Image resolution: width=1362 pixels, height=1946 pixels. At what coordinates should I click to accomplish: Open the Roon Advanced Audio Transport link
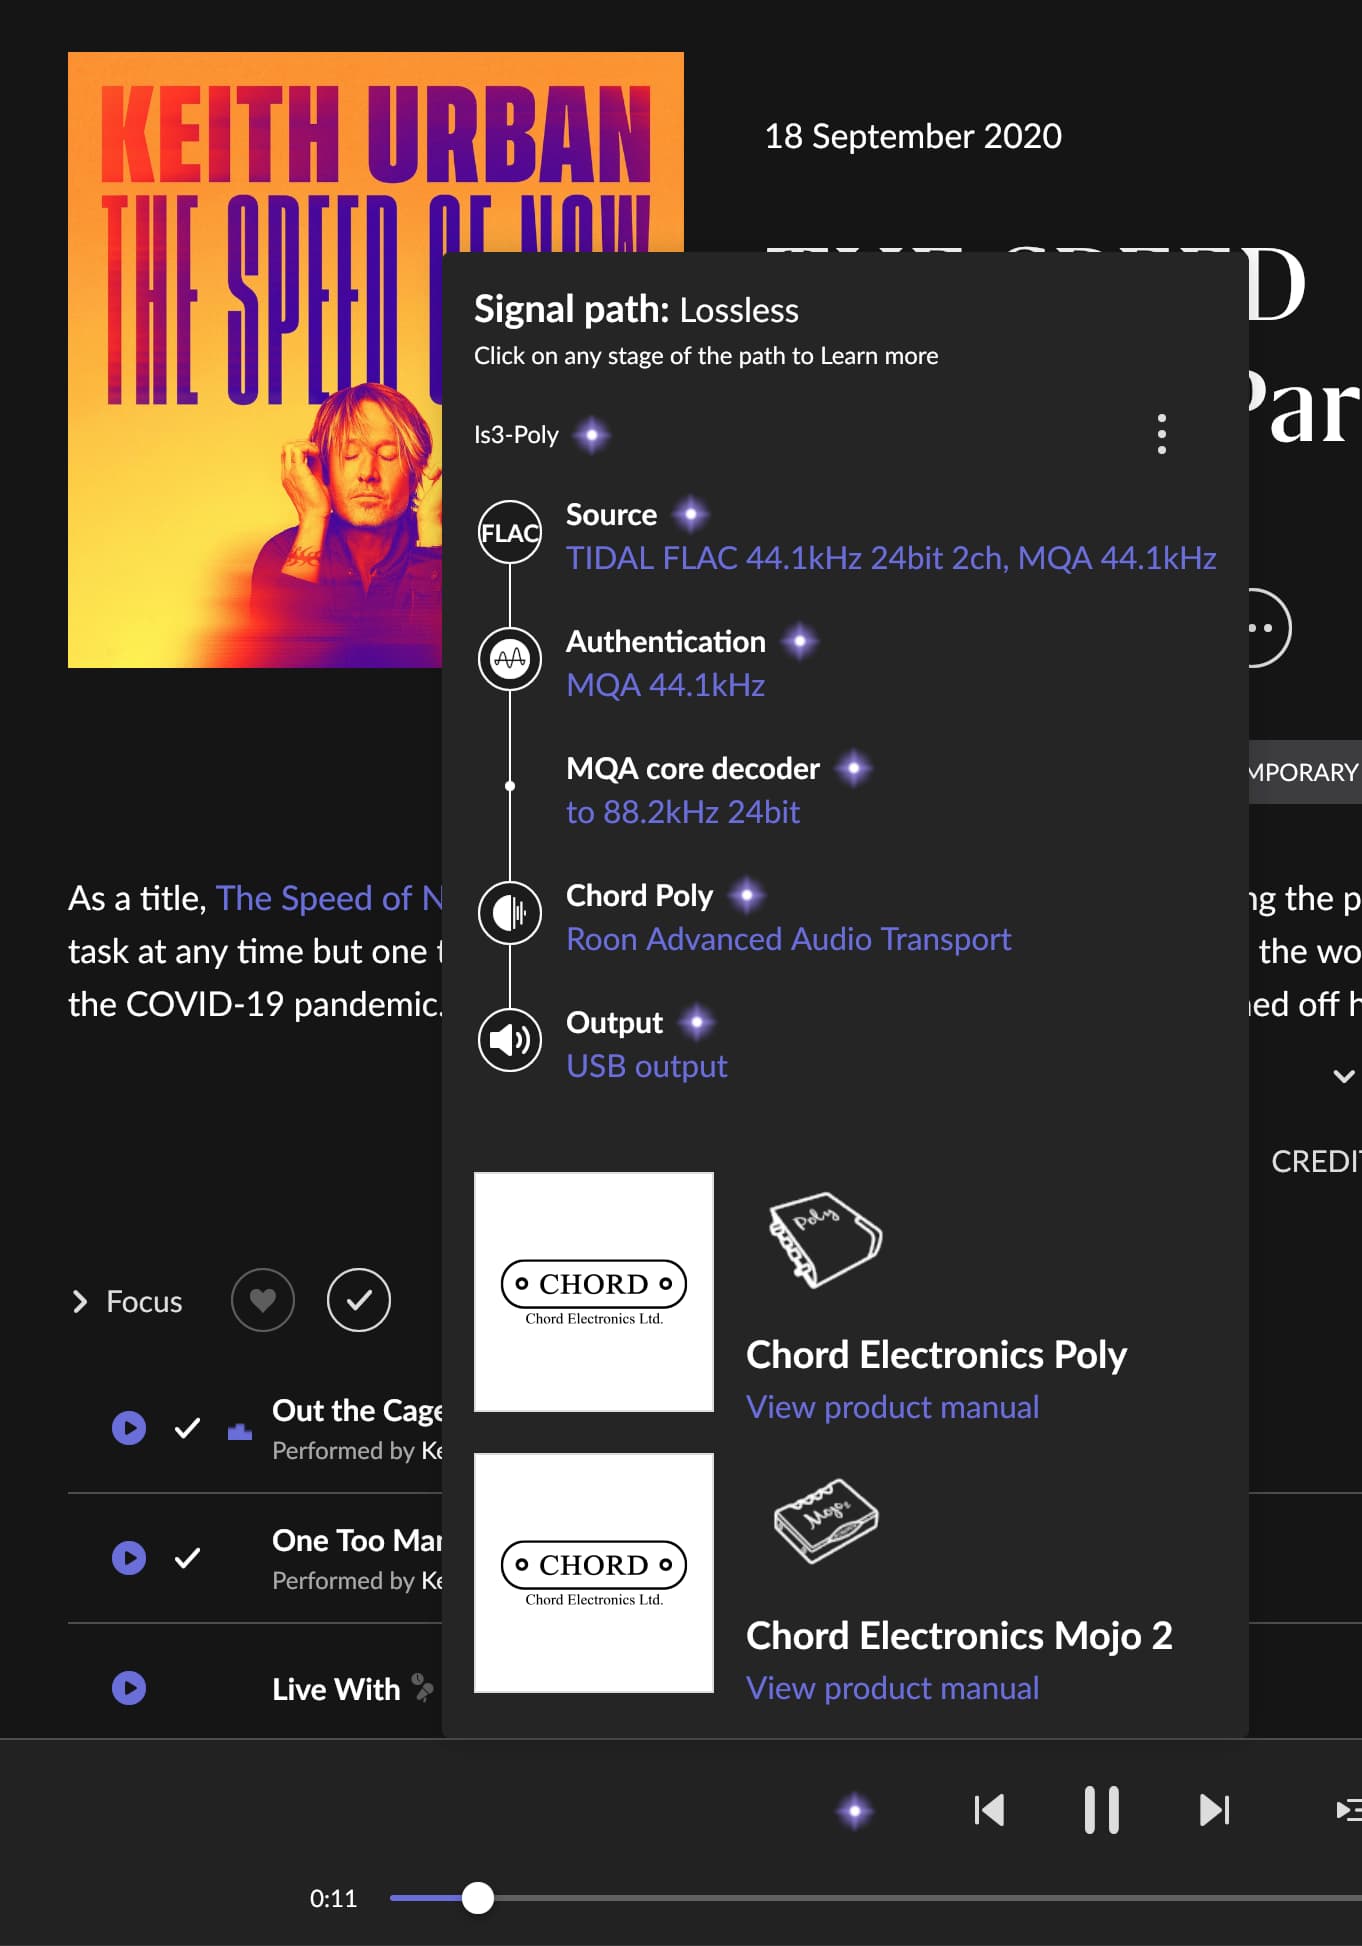[789, 939]
